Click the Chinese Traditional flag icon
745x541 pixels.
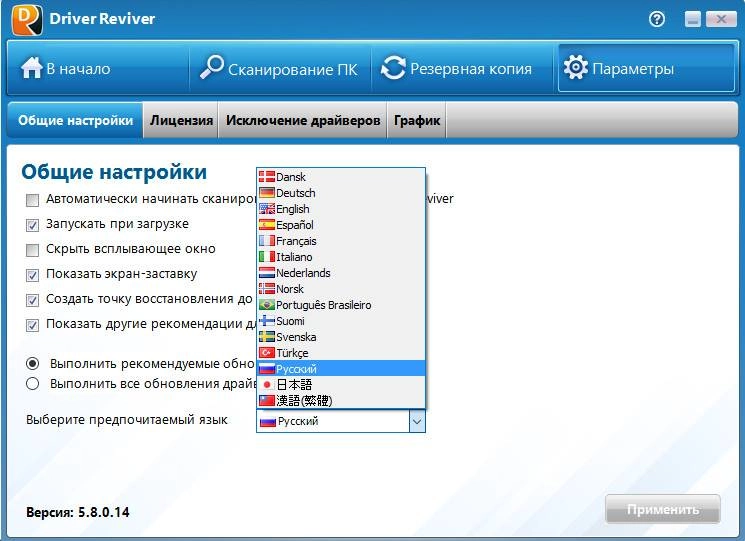click(x=267, y=400)
